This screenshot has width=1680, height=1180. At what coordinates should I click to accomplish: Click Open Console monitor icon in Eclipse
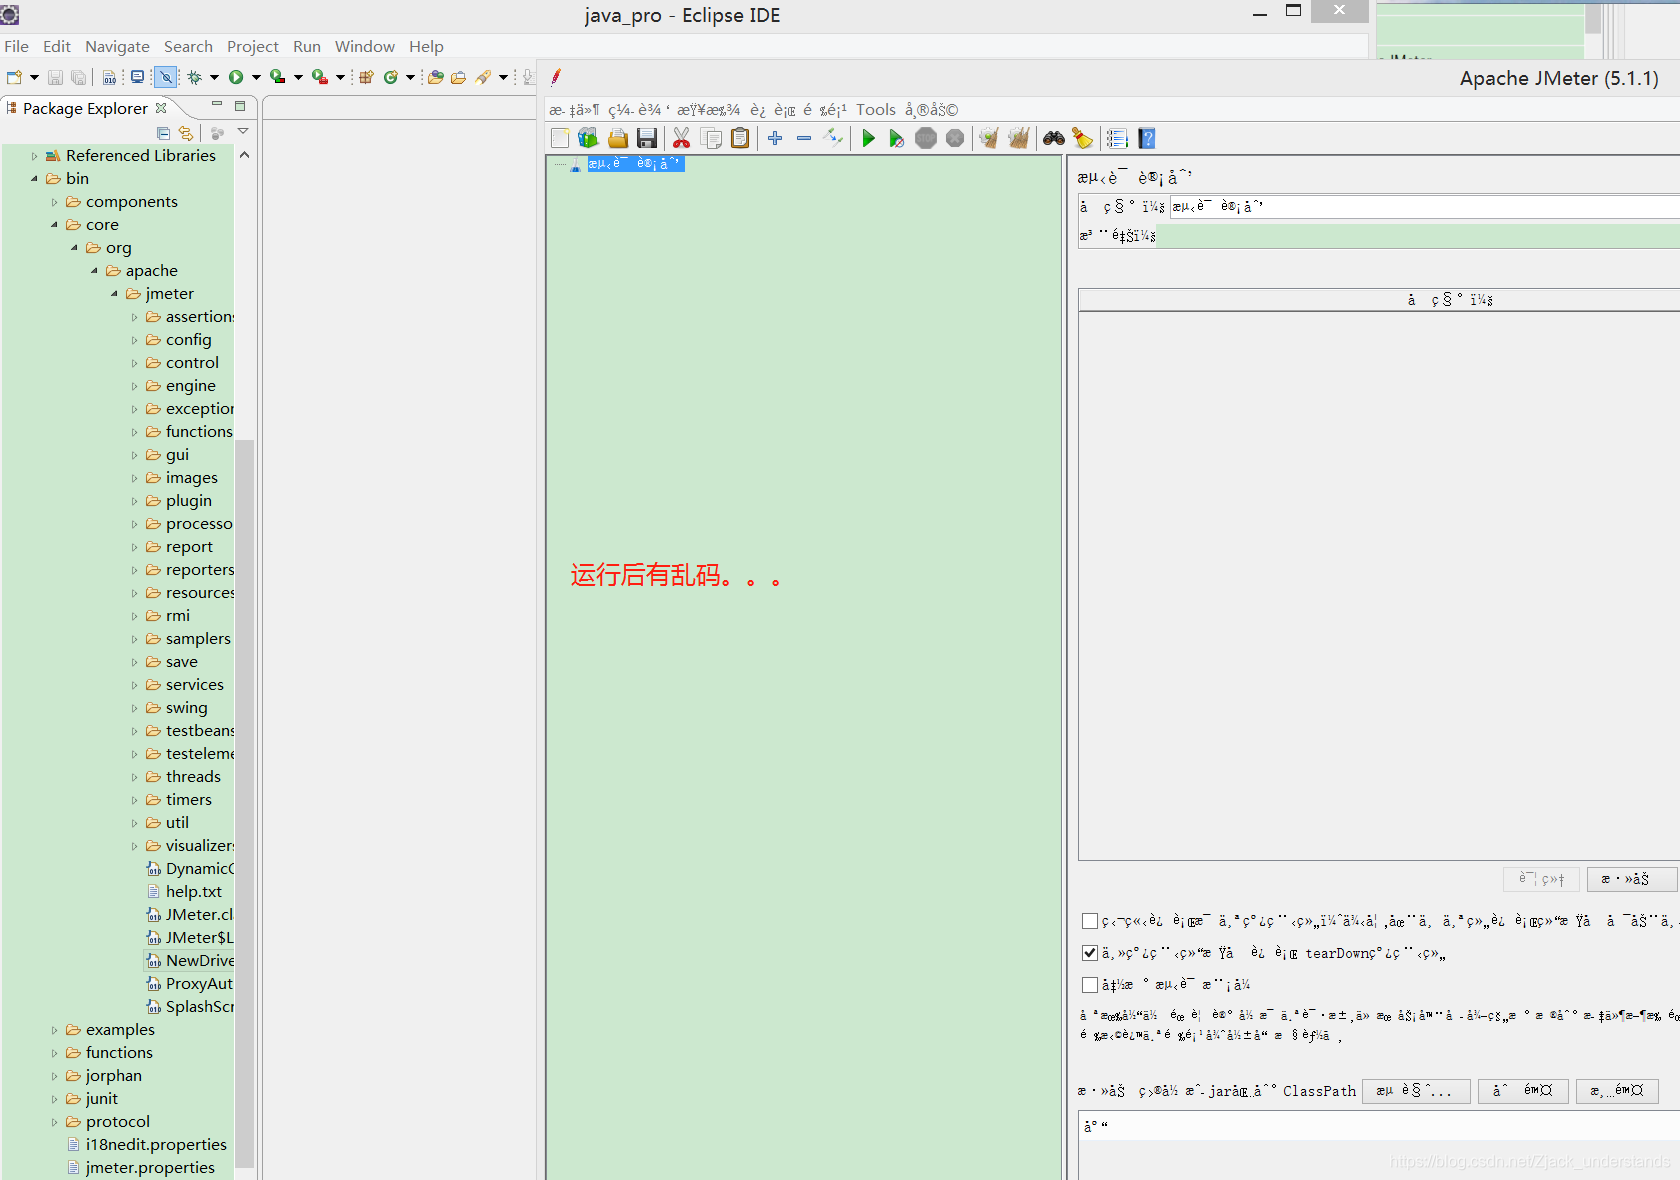tap(138, 77)
